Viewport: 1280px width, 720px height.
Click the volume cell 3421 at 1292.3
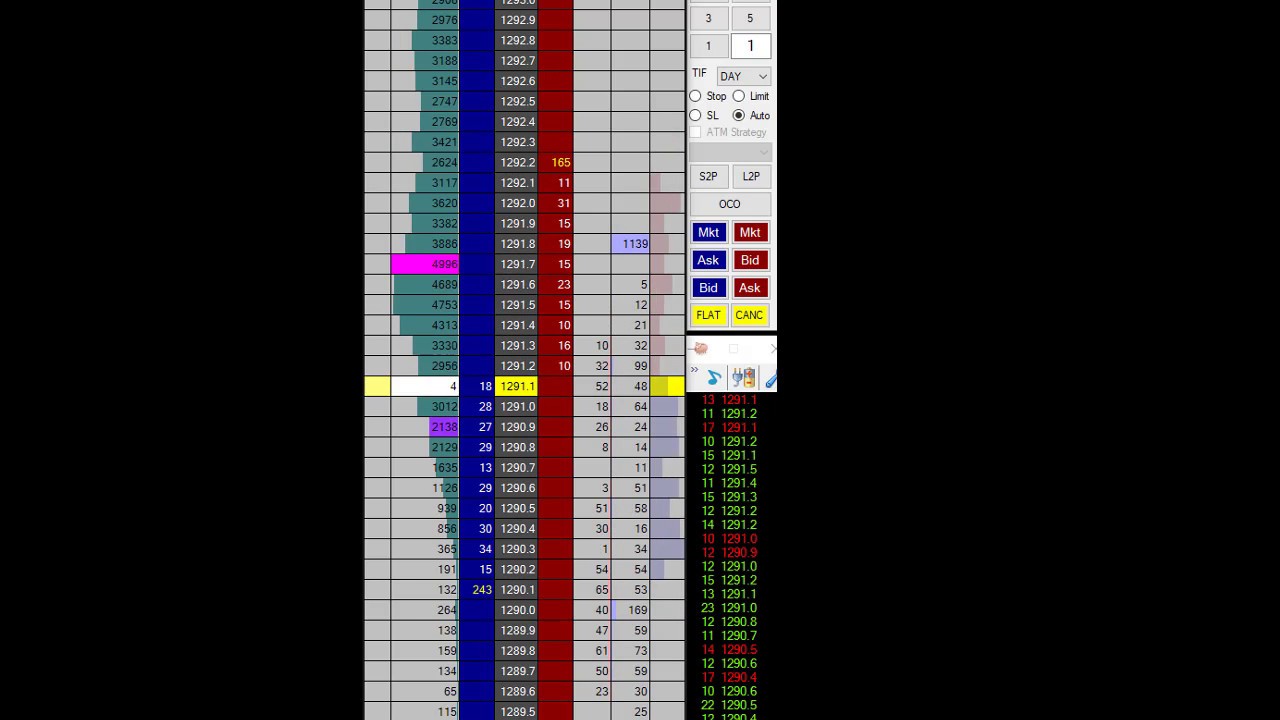coord(425,142)
